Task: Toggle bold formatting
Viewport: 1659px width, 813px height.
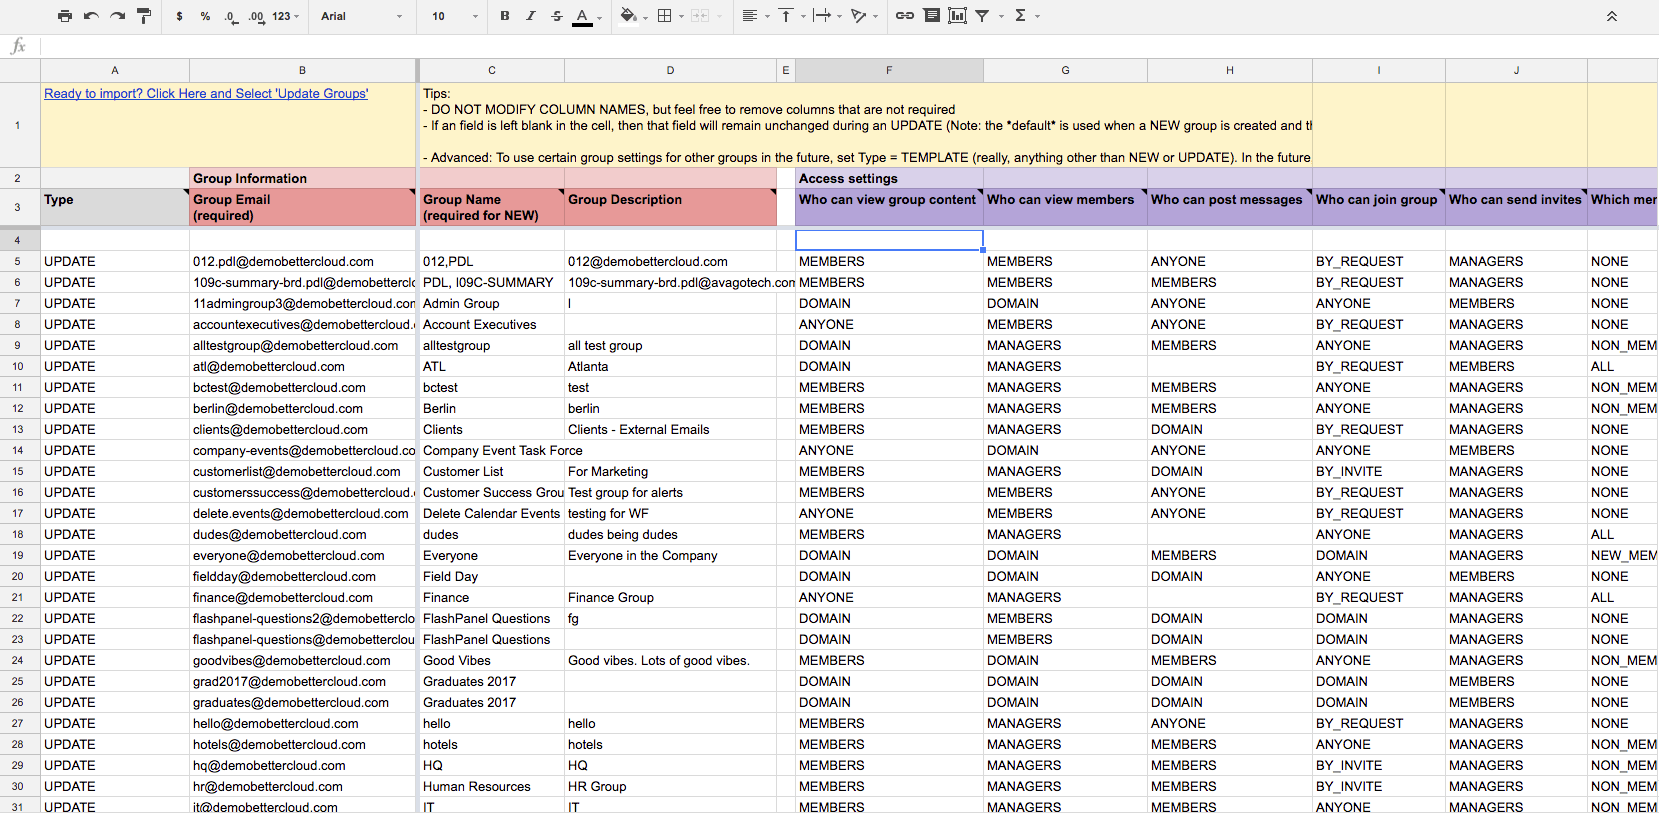Action: [x=505, y=16]
